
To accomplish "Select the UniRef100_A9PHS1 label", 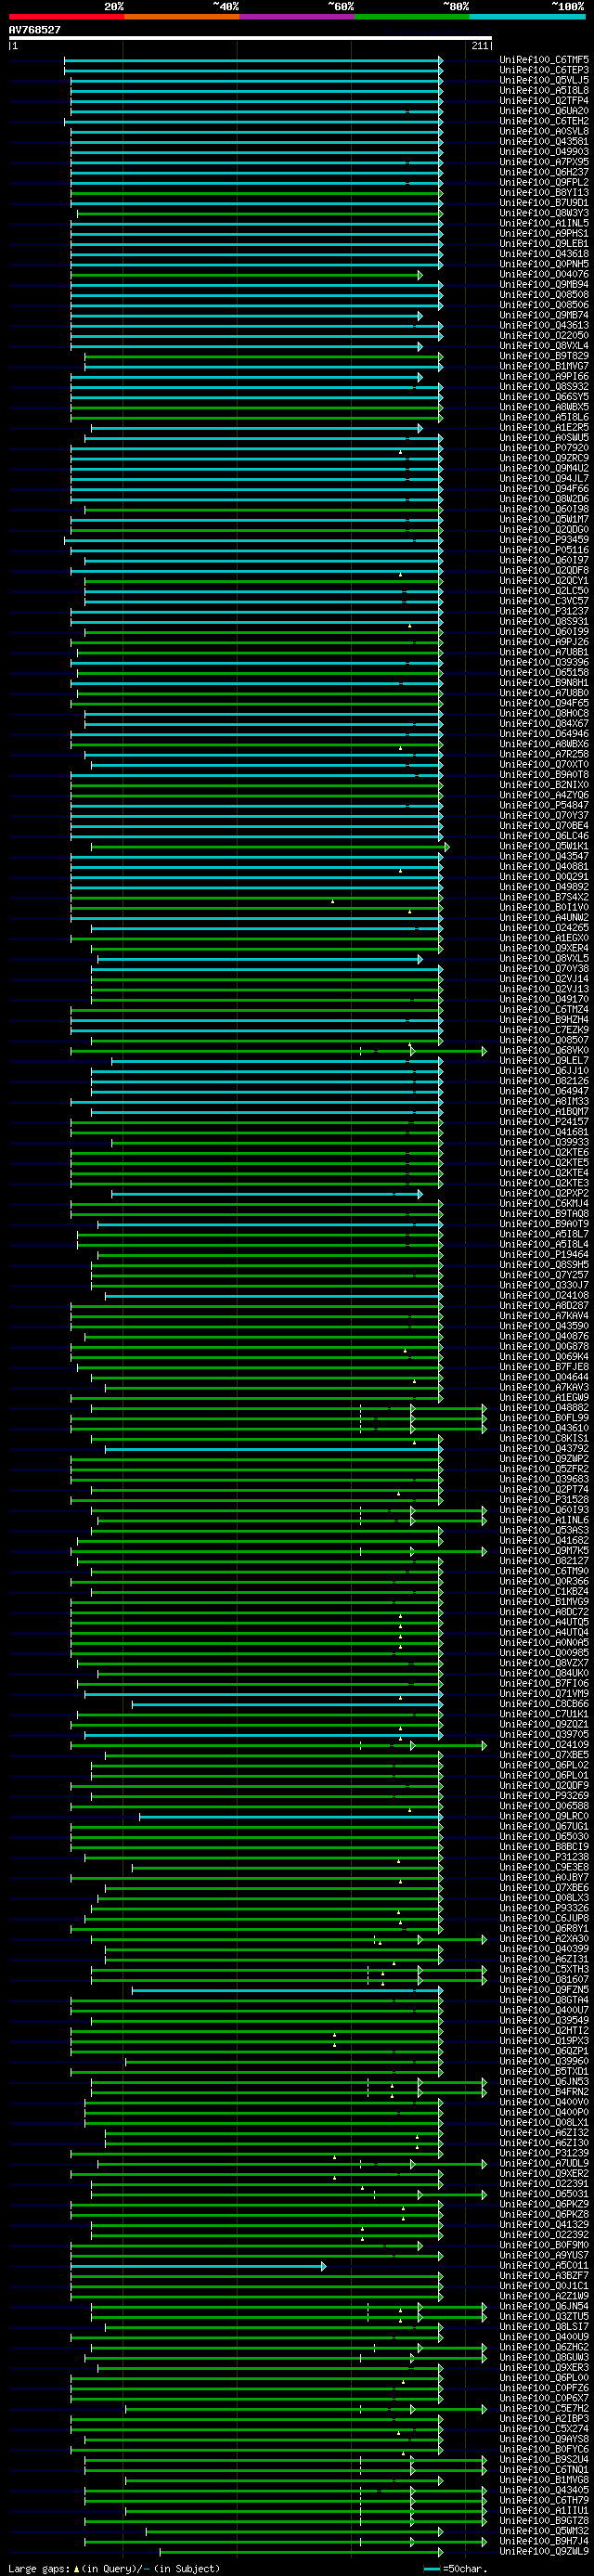I will click(544, 233).
